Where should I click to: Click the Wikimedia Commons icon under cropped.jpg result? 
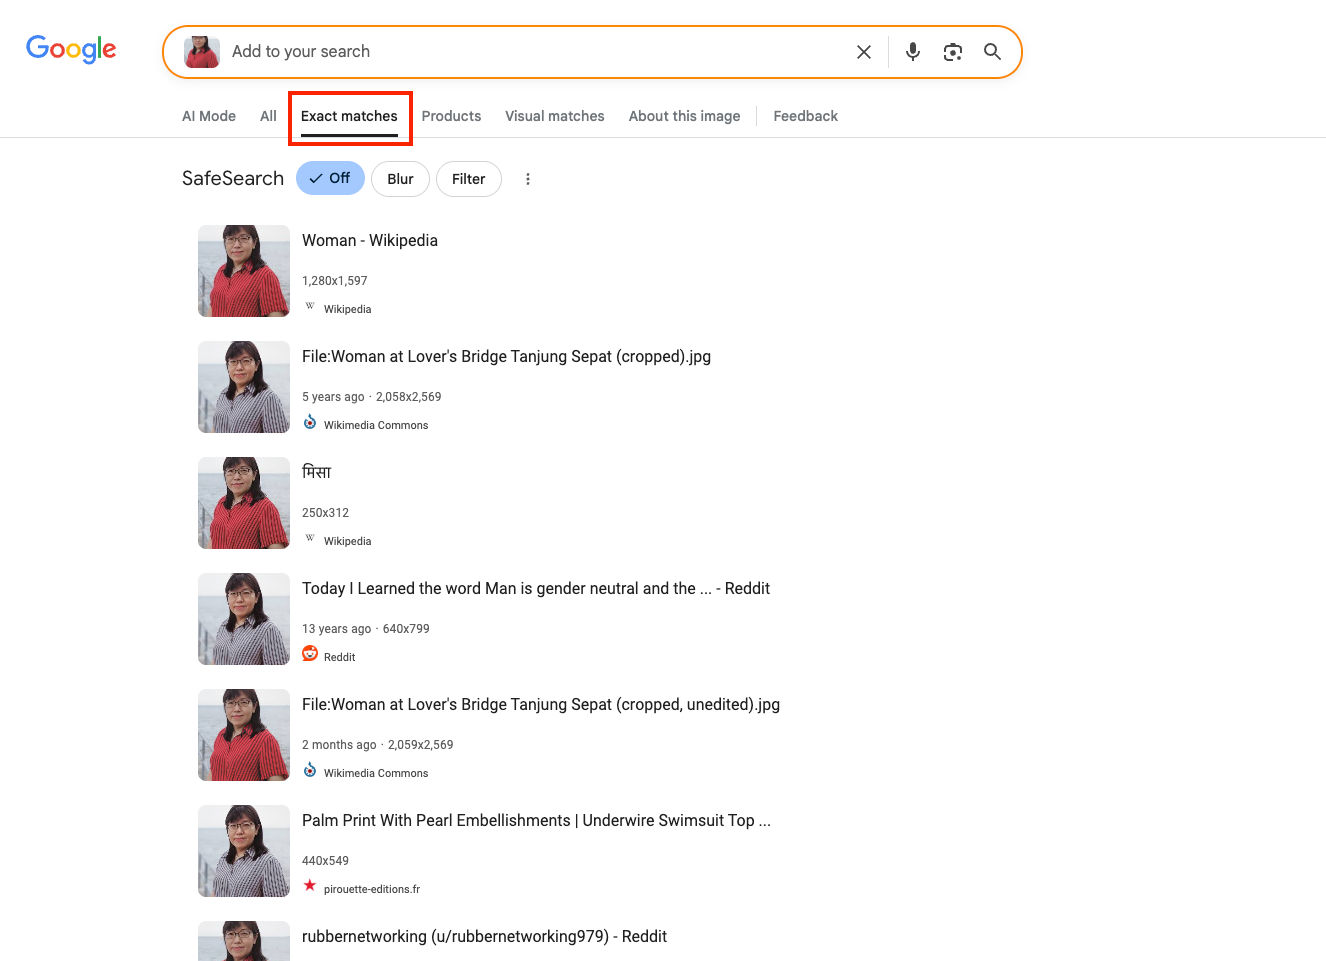point(310,423)
